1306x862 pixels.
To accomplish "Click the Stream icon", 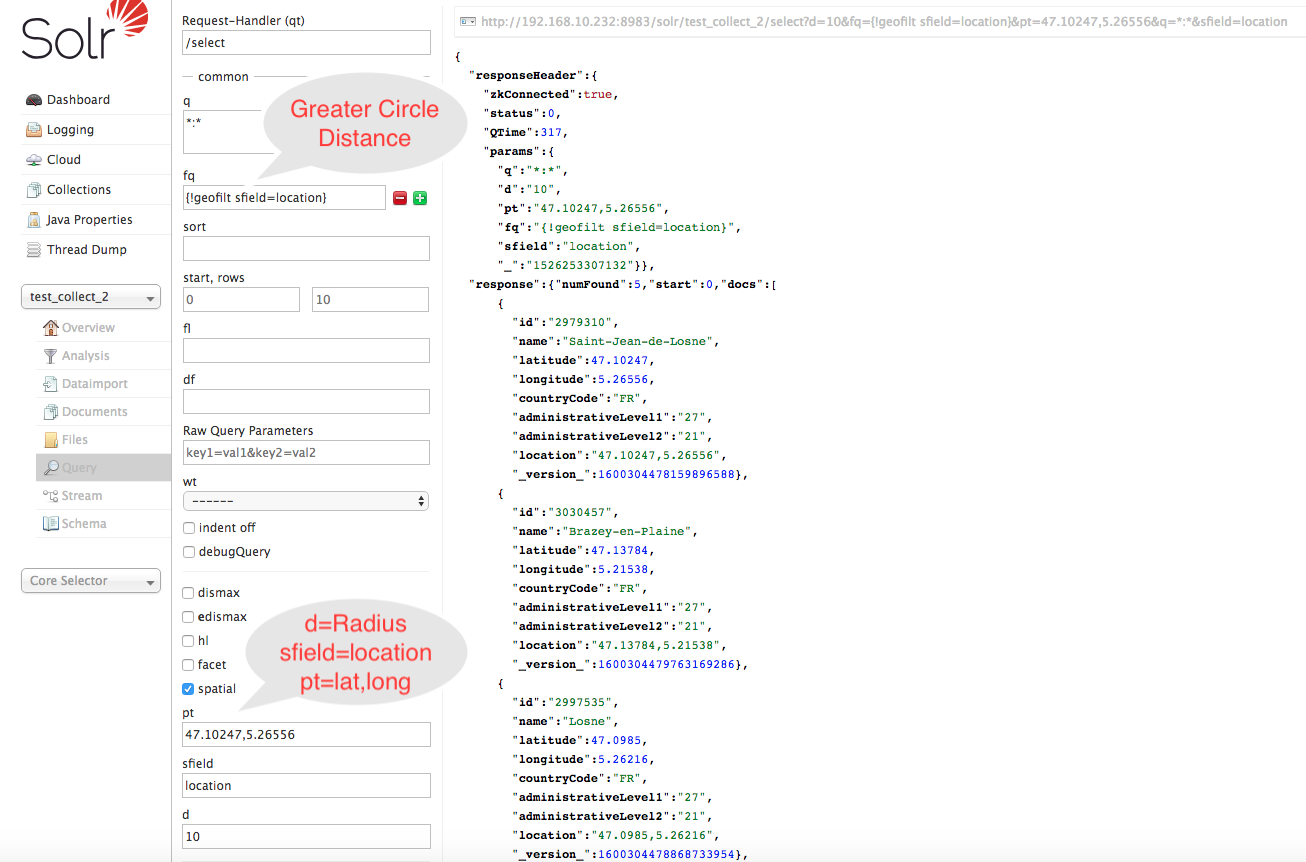I will [x=51, y=496].
